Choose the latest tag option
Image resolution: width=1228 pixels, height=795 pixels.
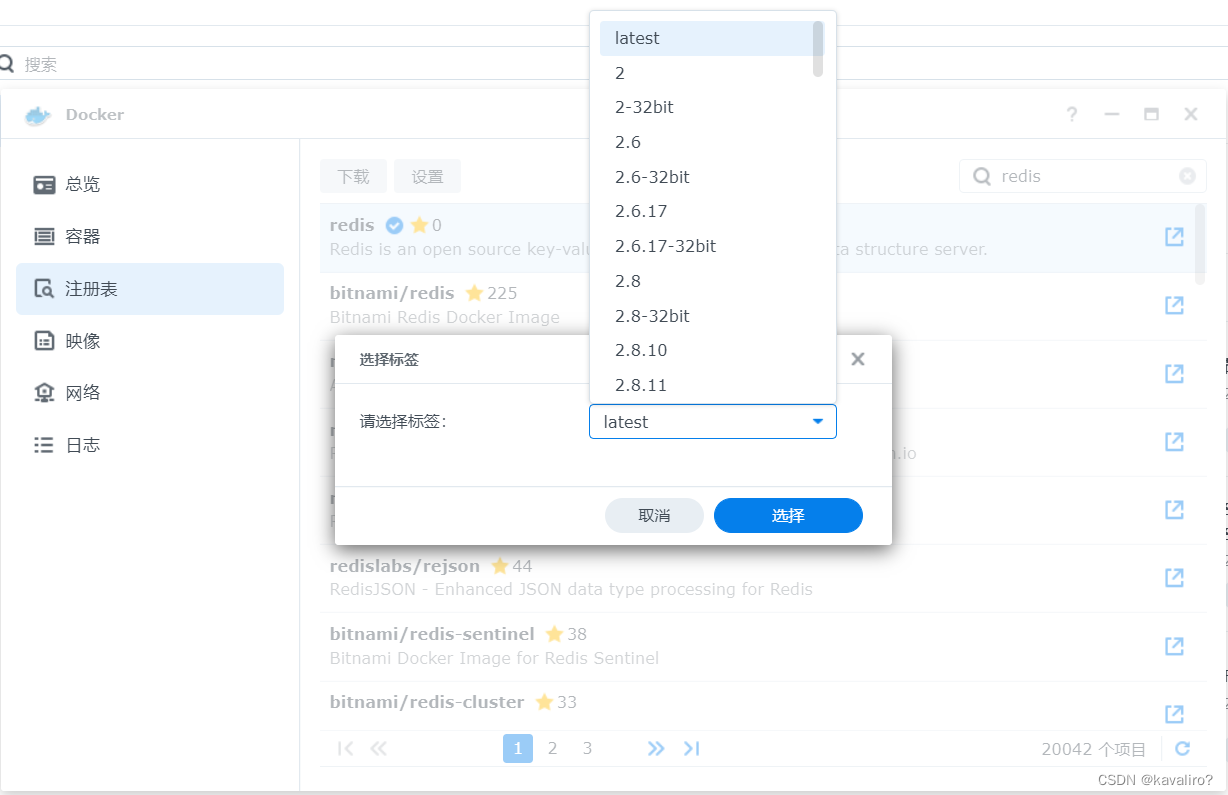click(706, 38)
